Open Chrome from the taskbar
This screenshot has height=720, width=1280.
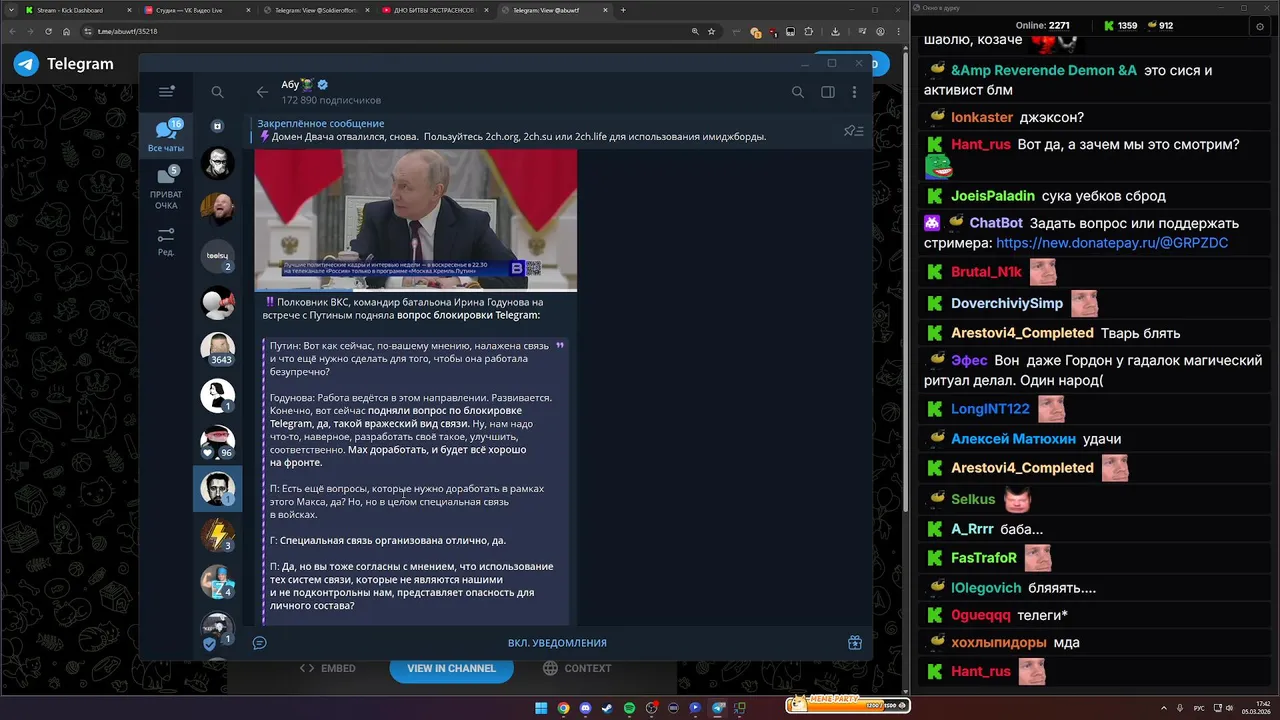(564, 708)
